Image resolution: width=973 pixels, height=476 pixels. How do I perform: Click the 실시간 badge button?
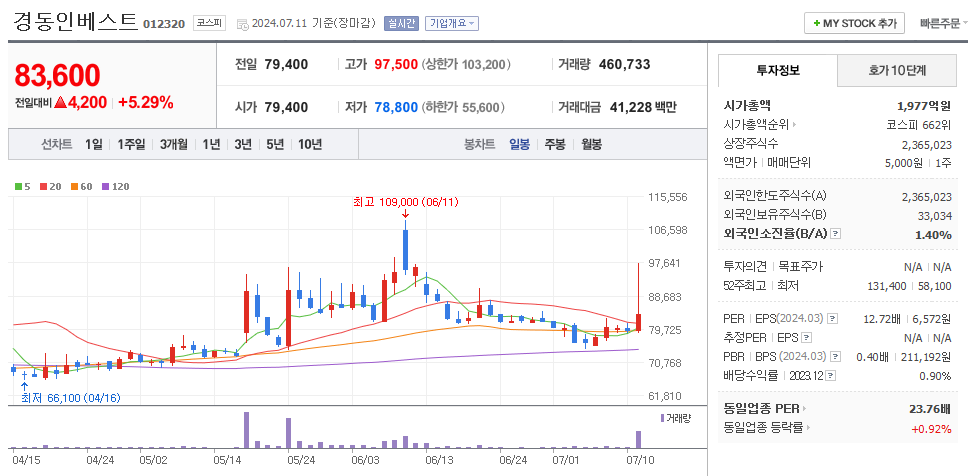(x=401, y=24)
